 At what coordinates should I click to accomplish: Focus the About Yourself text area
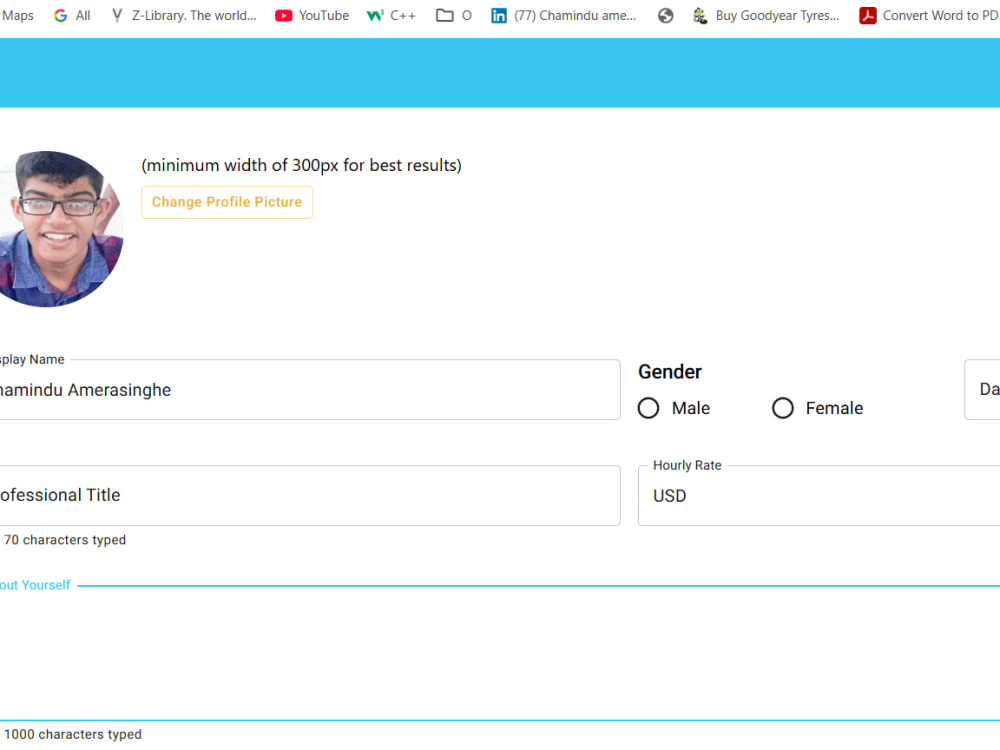(500, 653)
